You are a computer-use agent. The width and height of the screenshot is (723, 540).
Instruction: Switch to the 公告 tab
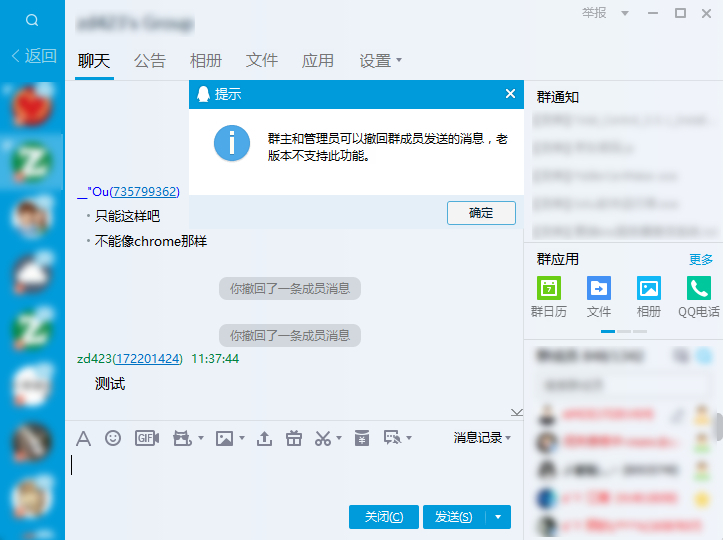click(150, 60)
